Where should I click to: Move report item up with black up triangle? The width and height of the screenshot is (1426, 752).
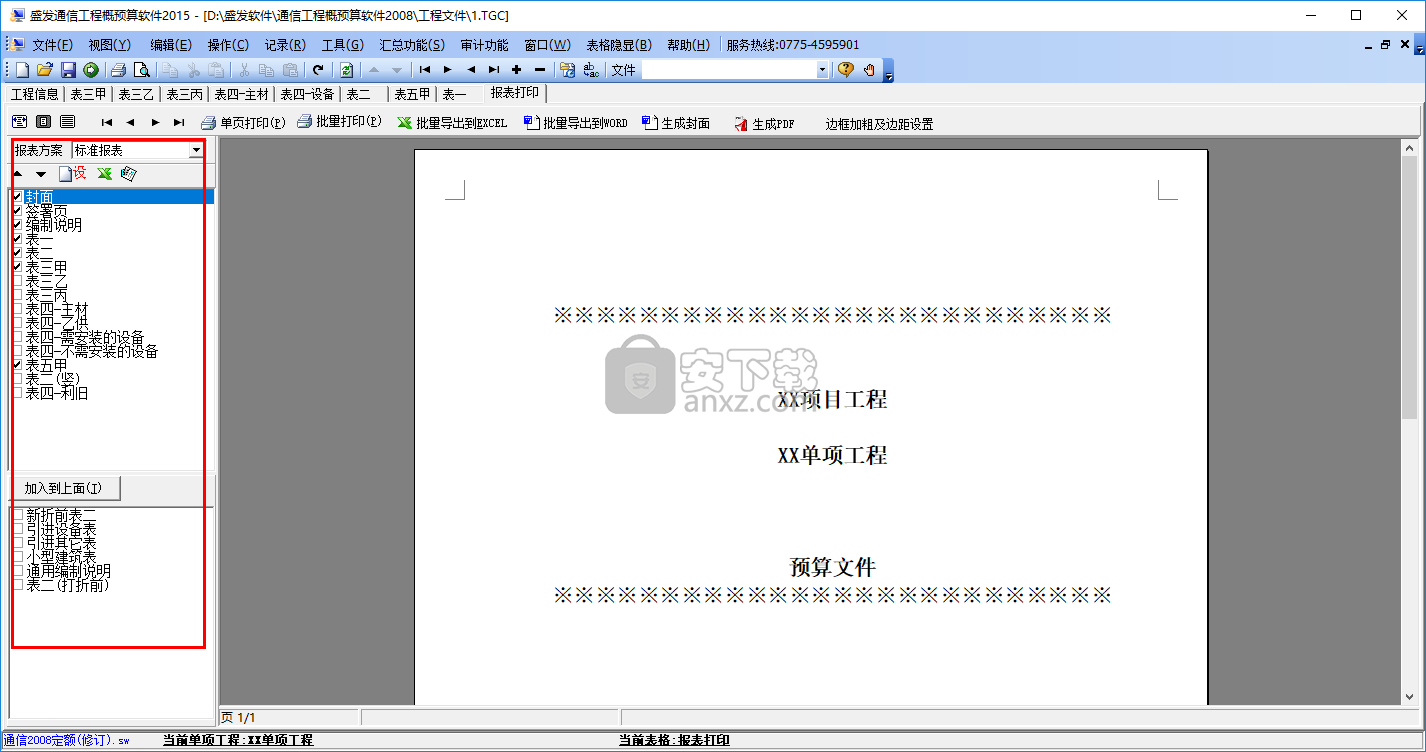[x=17, y=174]
